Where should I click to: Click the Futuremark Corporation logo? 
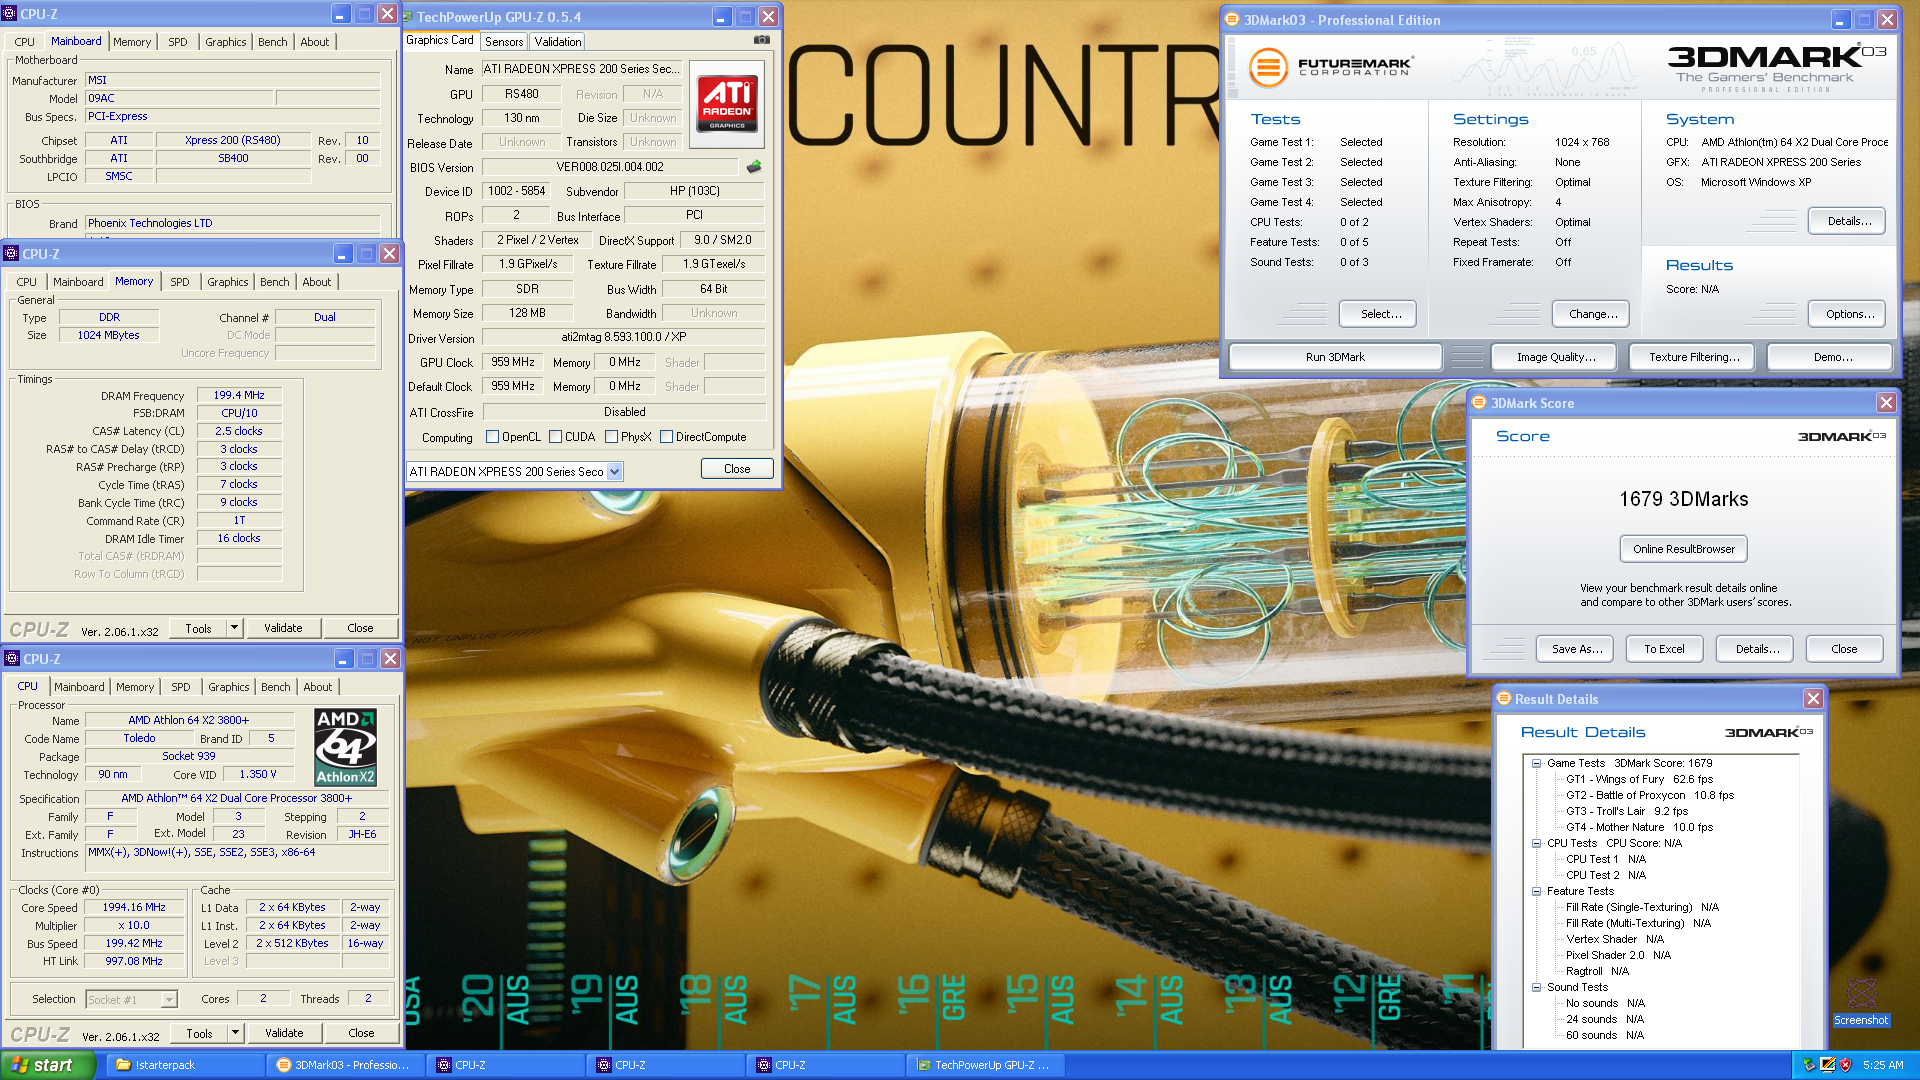pos(1330,67)
